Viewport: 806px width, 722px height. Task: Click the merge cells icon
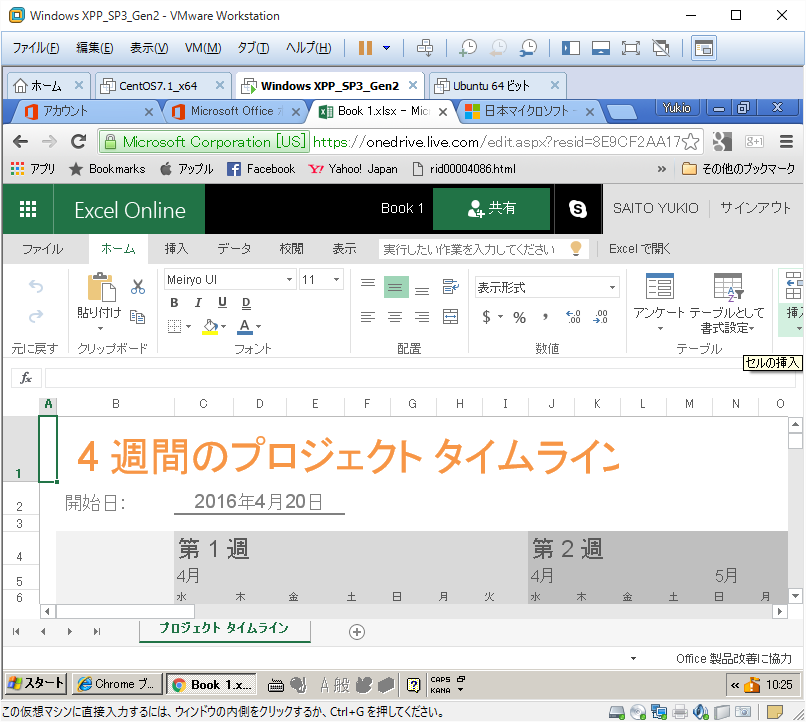coord(450,317)
